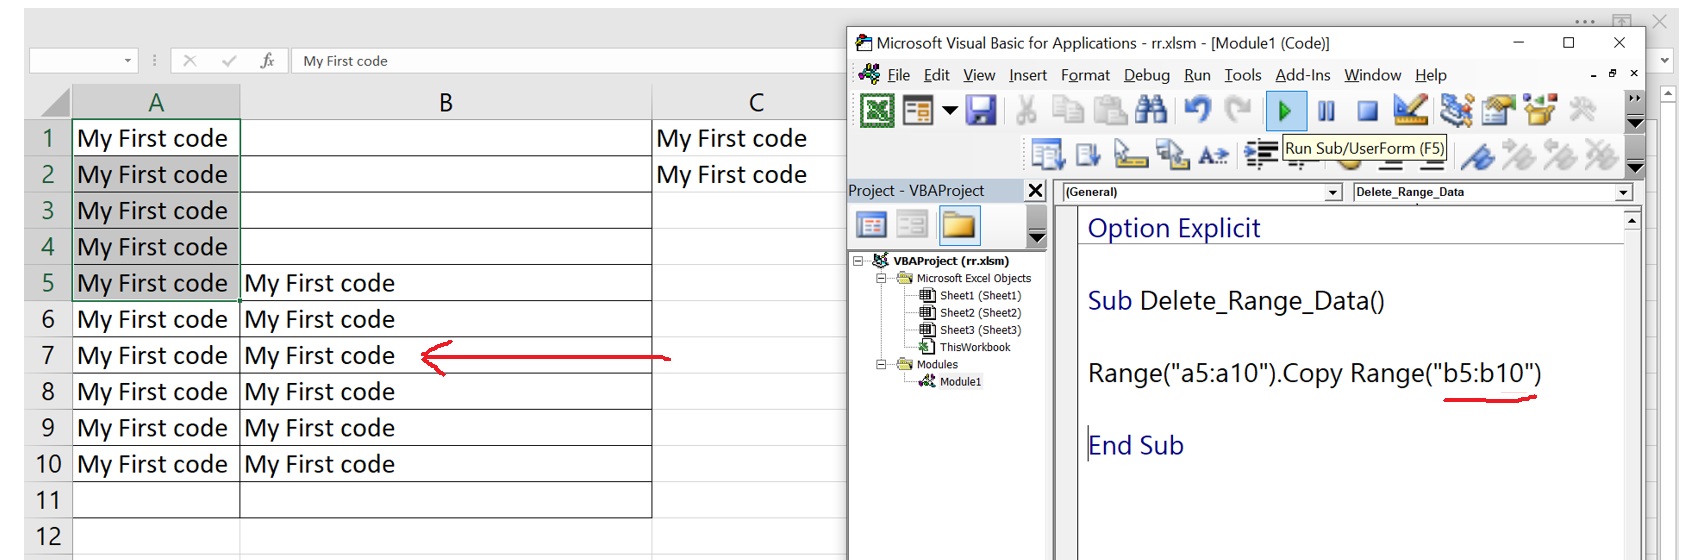Click the Indent icon
Viewport: 1697px width, 560px height.
pos(1263,155)
